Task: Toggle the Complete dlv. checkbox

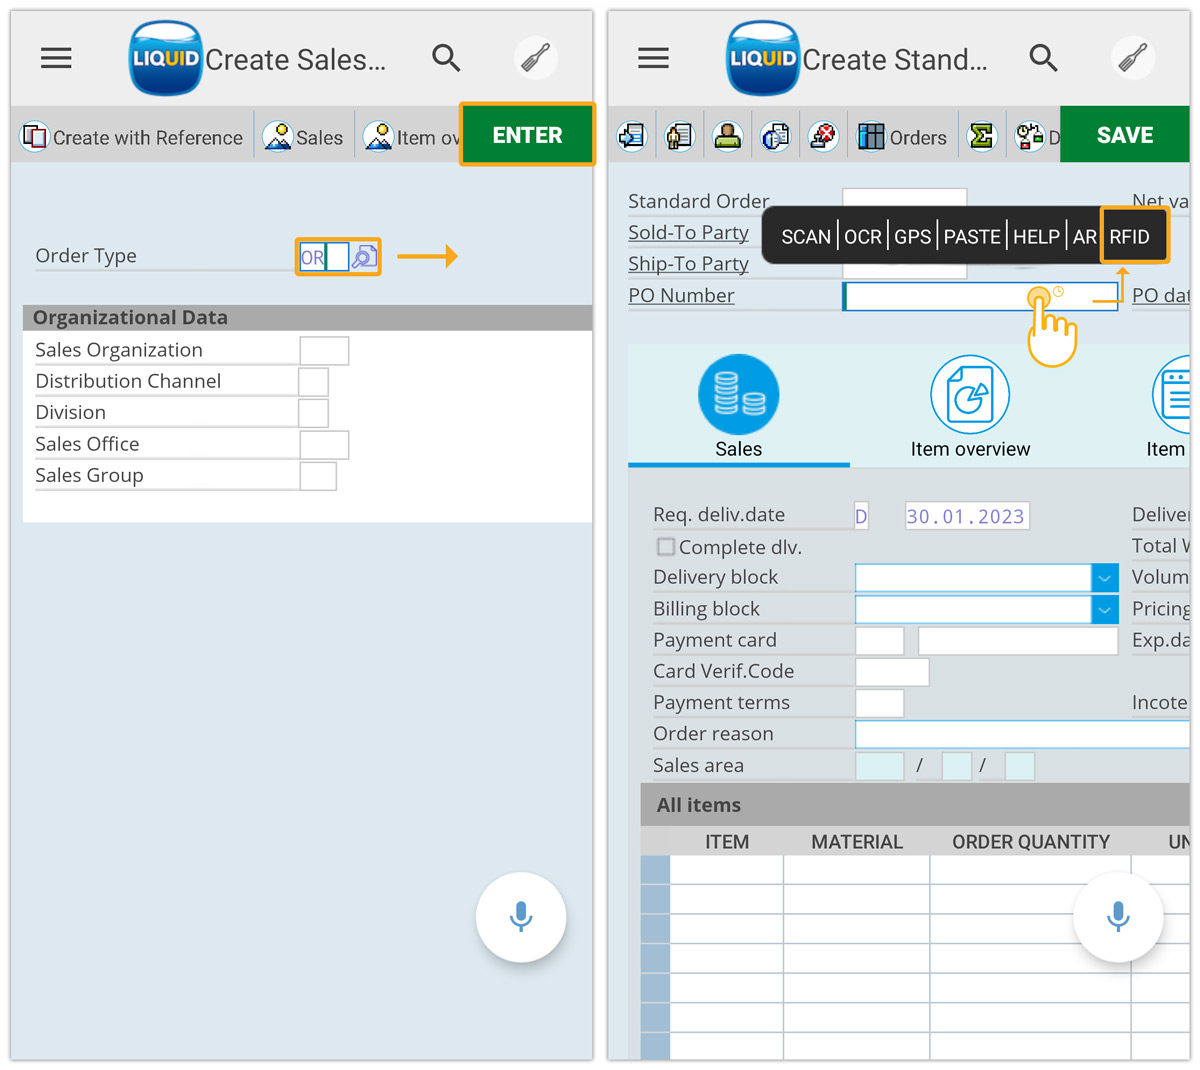Action: [665, 547]
